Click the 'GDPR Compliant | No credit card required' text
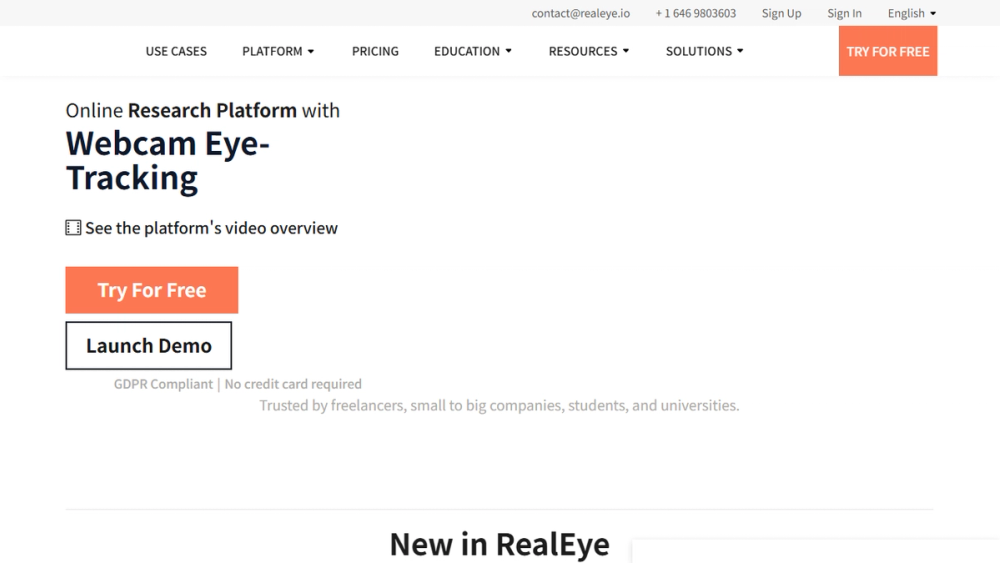This screenshot has height=563, width=1000. [x=237, y=384]
